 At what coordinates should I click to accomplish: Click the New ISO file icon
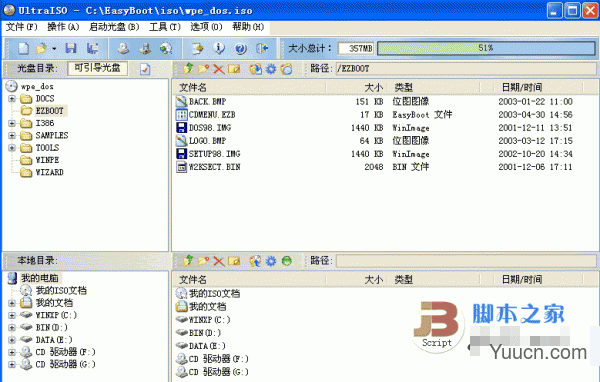point(23,48)
